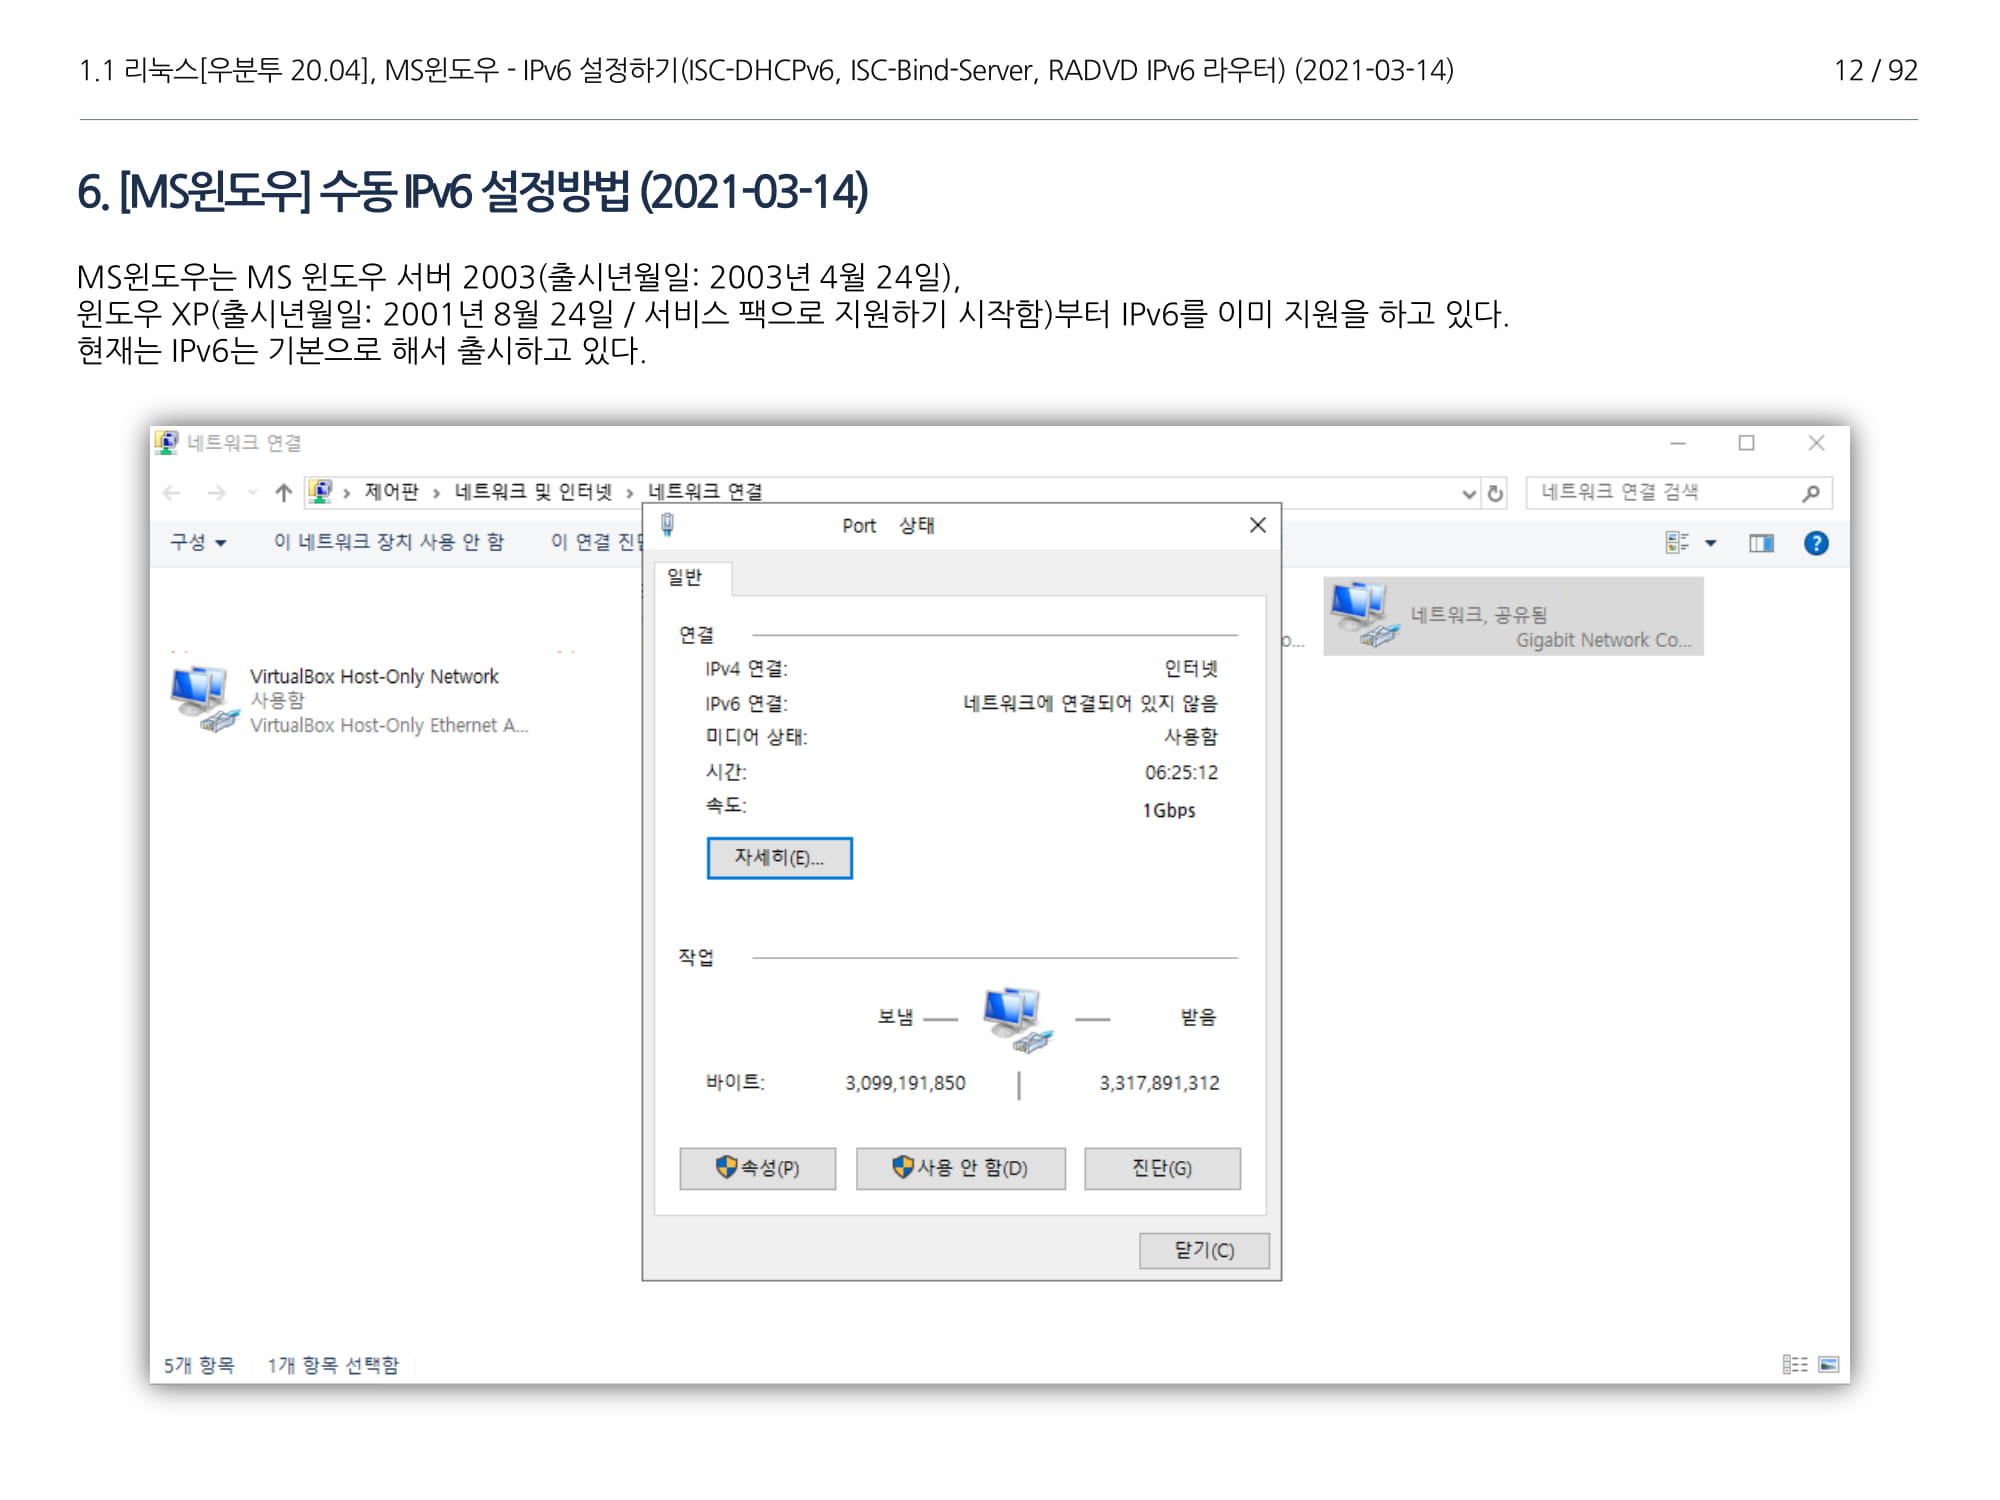Toggle the preview pane icon
This screenshot has height=1500, width=2000.
pyautogui.click(x=1761, y=543)
